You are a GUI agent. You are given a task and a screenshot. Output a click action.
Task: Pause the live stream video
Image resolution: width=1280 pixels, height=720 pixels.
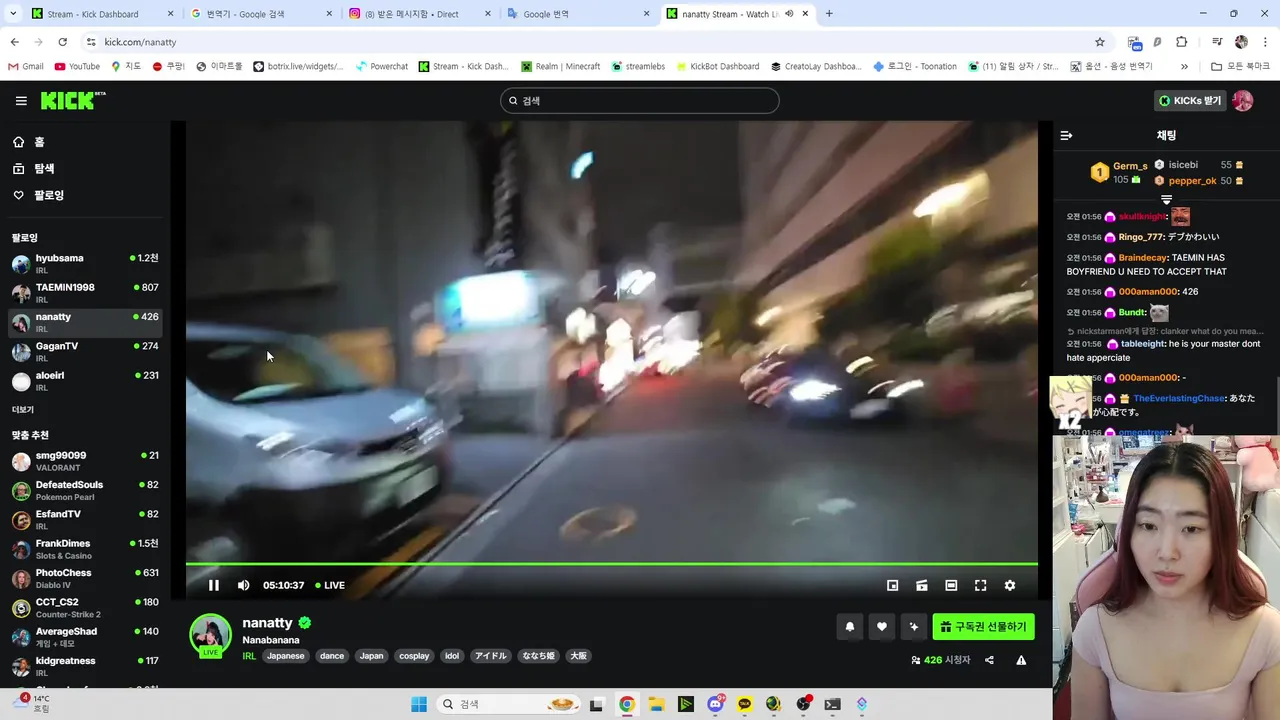coord(213,585)
